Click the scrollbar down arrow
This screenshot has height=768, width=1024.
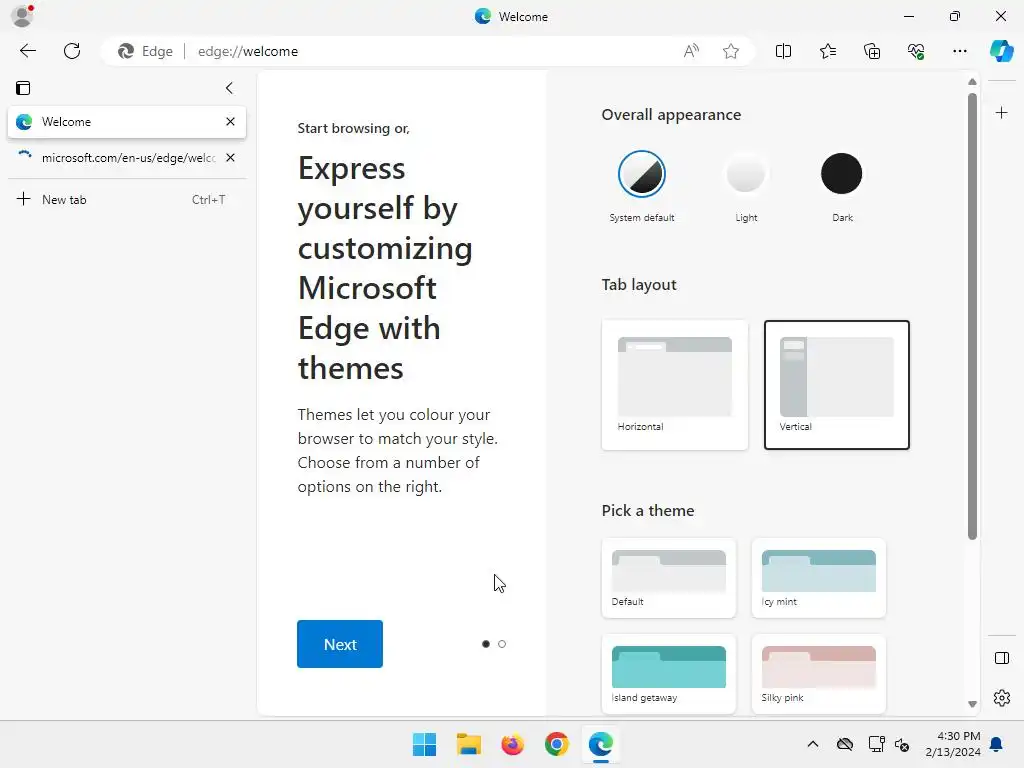click(x=972, y=704)
